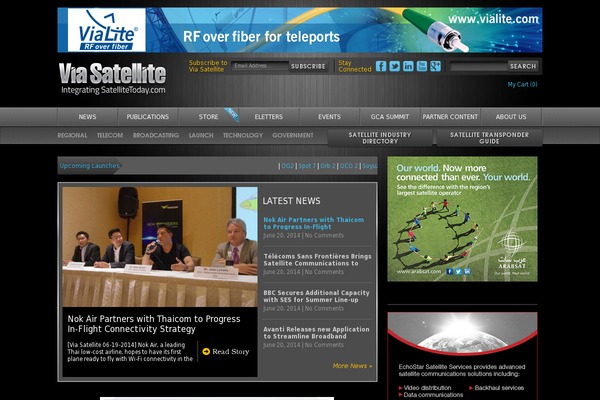Select the GOVERNMENT sub-navigation item
The height and width of the screenshot is (400, 600).
tap(293, 136)
